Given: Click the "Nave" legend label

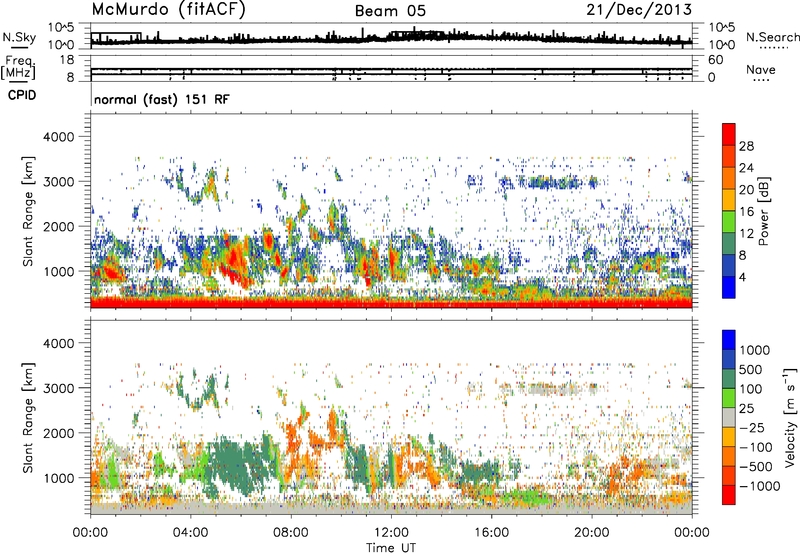Looking at the screenshot, I should click(x=760, y=70).
